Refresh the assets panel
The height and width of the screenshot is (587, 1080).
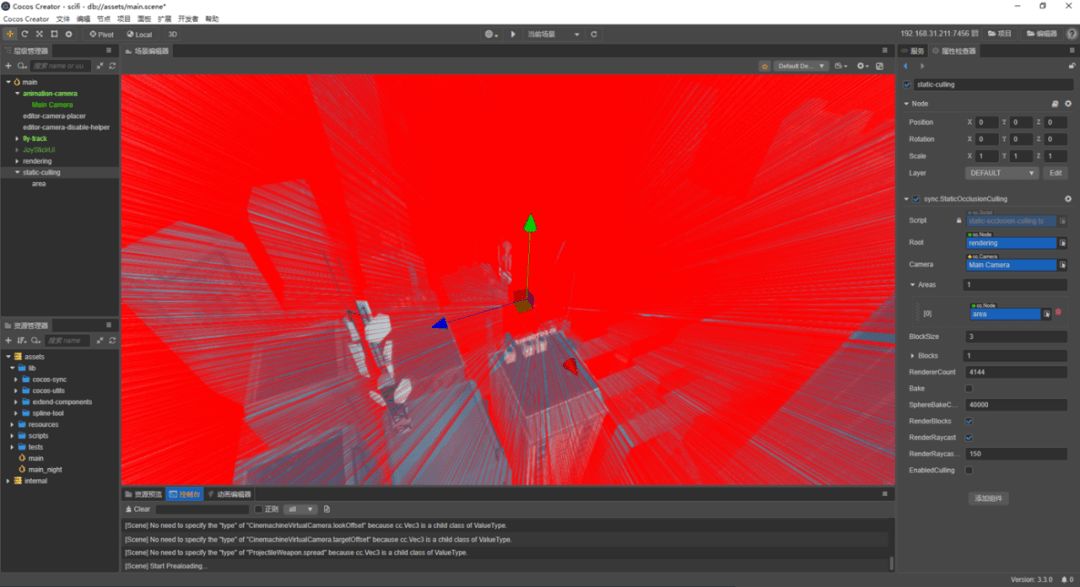pyautogui.click(x=112, y=340)
